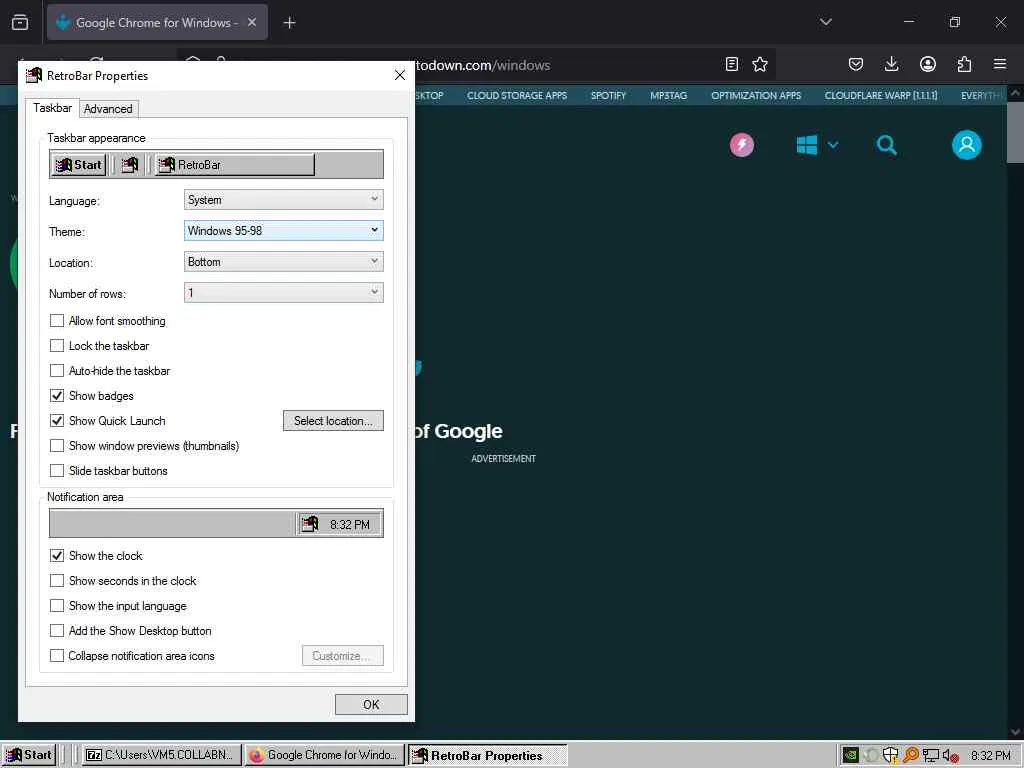The image size is (1024, 768).
Task: Click the taskbar Start button
Action: click(x=29, y=755)
